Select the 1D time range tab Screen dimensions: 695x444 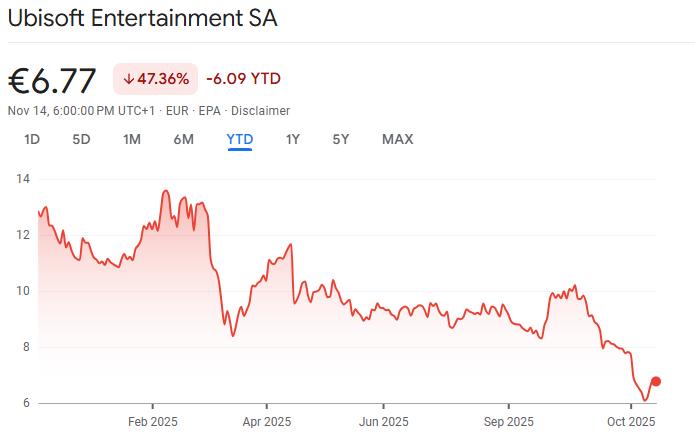pyautogui.click(x=32, y=139)
